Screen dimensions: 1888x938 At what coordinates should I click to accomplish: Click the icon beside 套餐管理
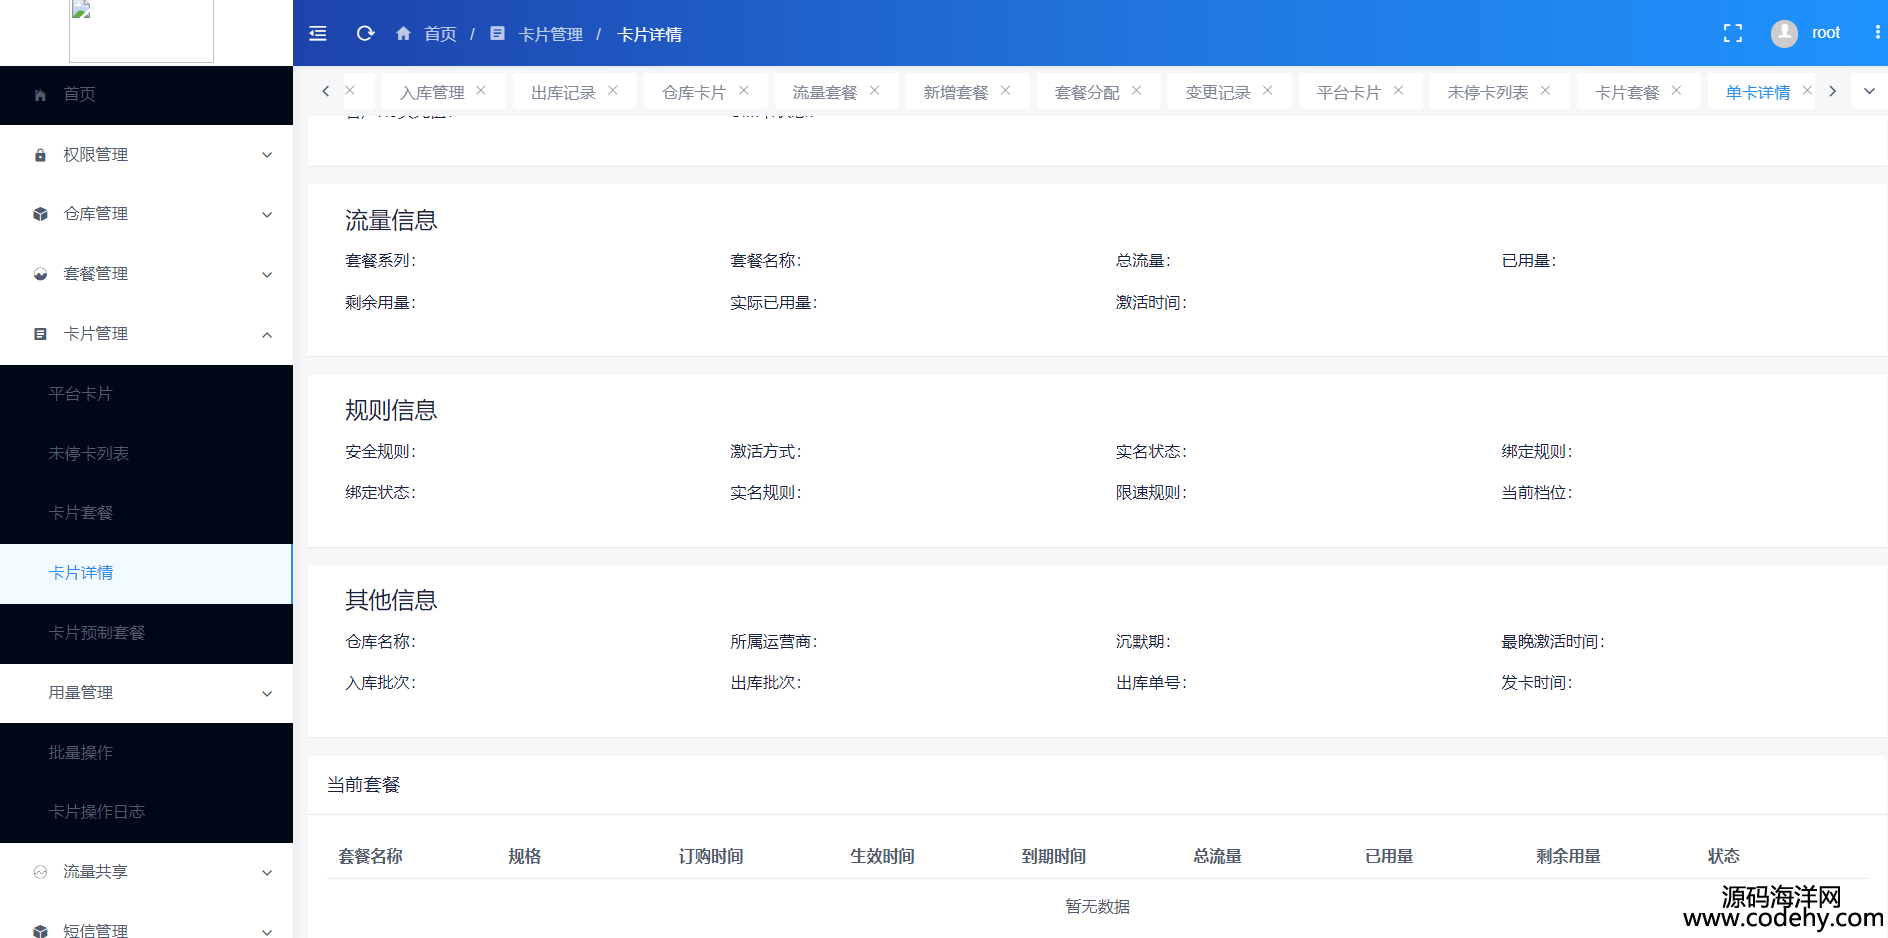40,274
